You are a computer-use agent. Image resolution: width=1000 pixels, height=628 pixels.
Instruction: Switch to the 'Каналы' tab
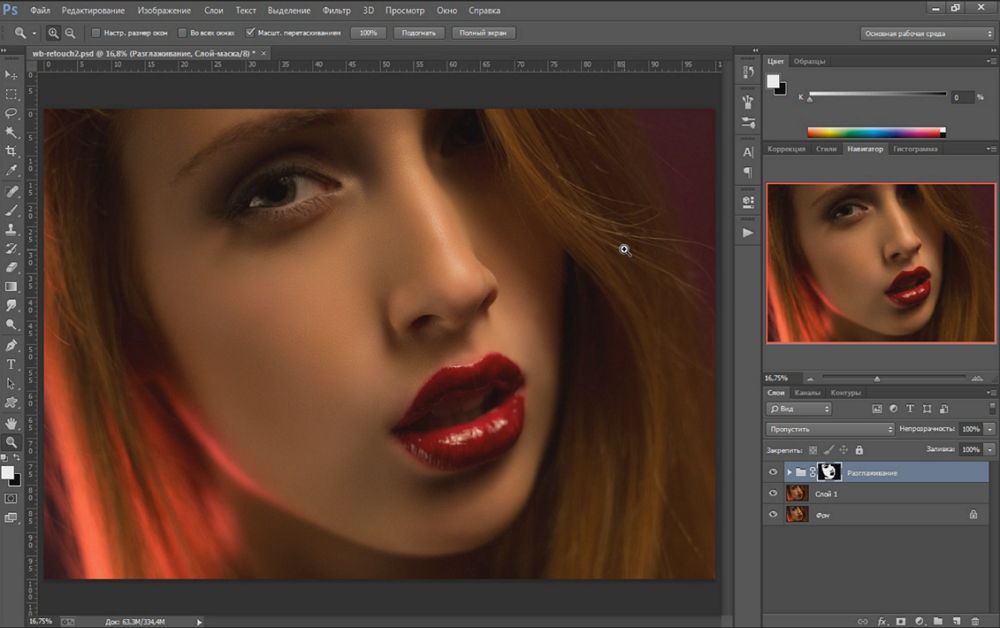click(x=808, y=392)
